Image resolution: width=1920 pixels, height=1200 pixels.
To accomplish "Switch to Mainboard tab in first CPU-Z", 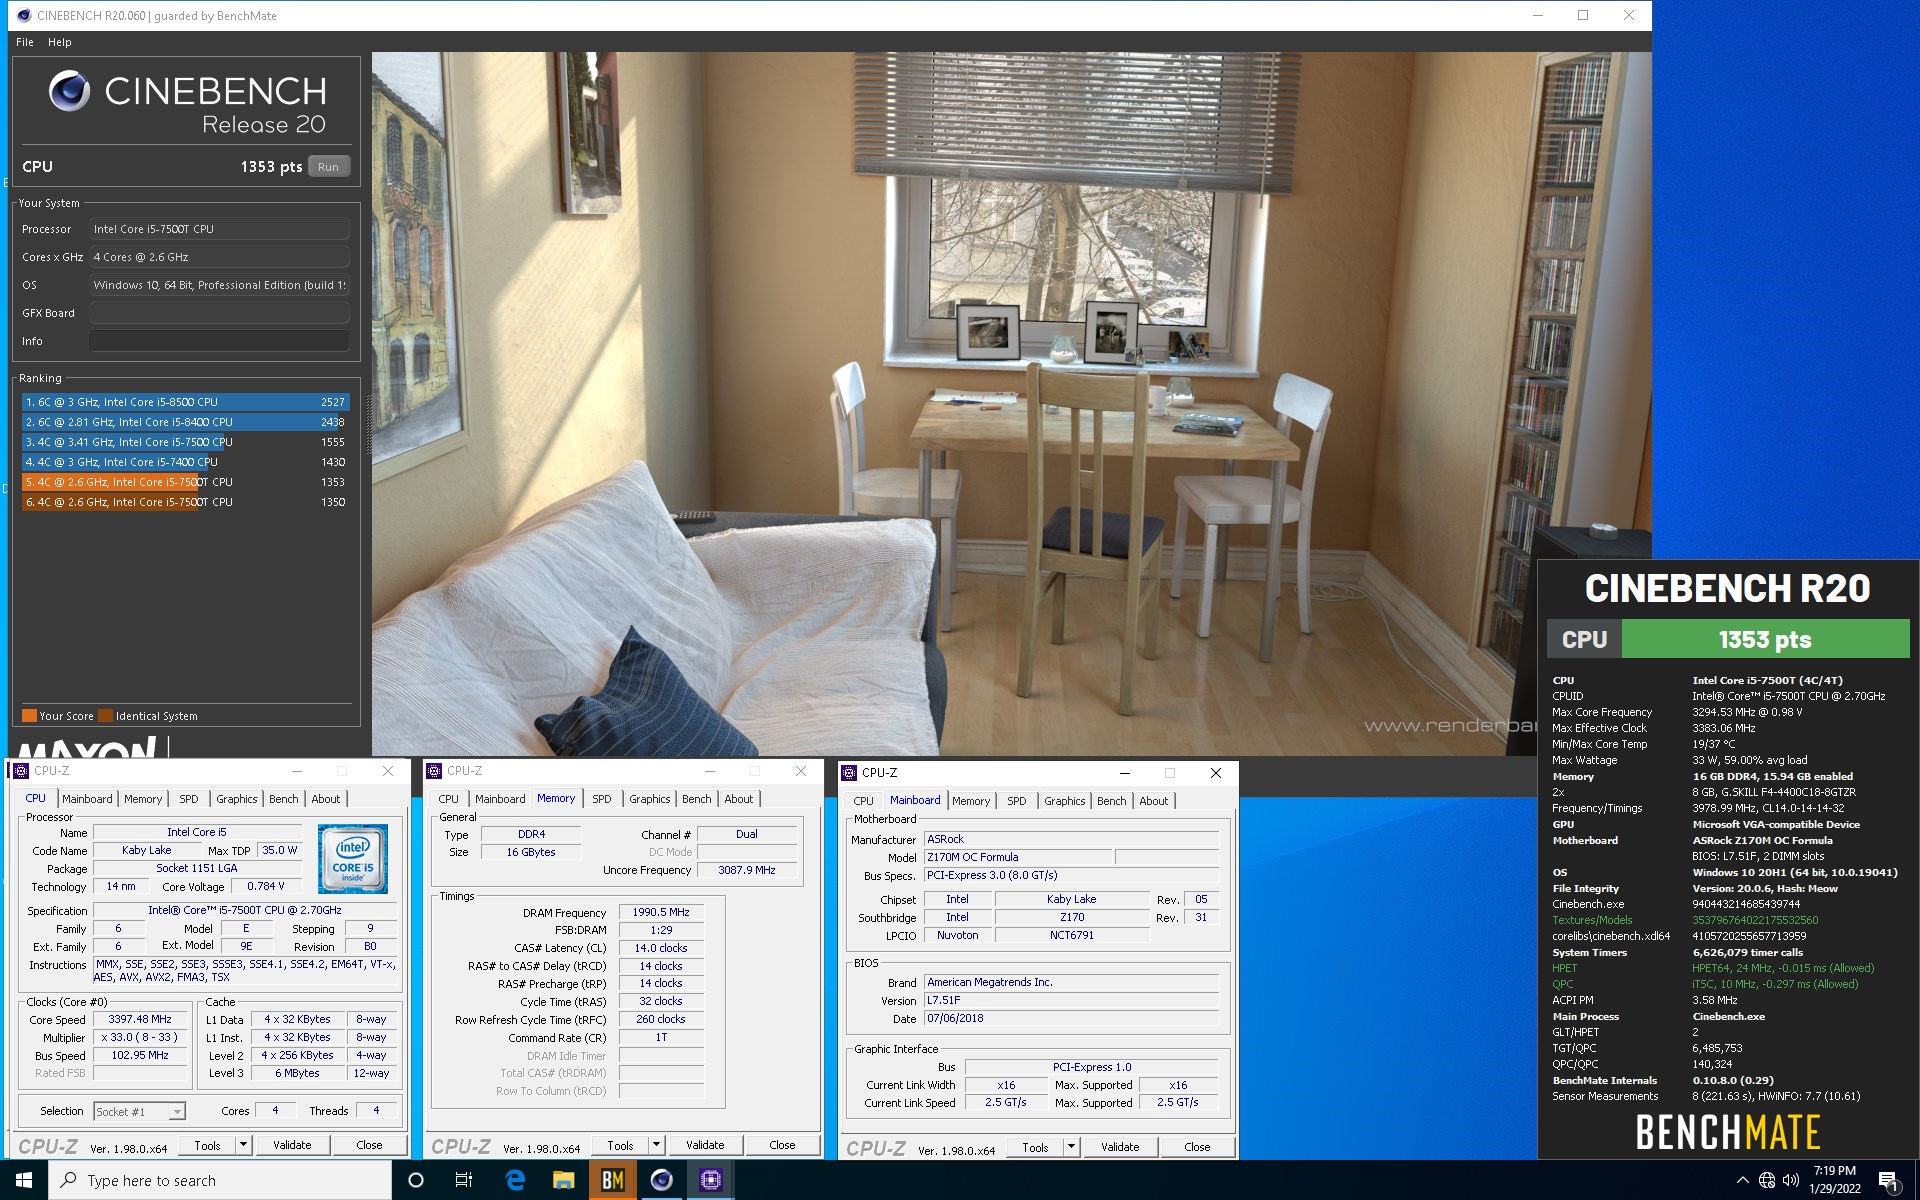I will (x=87, y=799).
